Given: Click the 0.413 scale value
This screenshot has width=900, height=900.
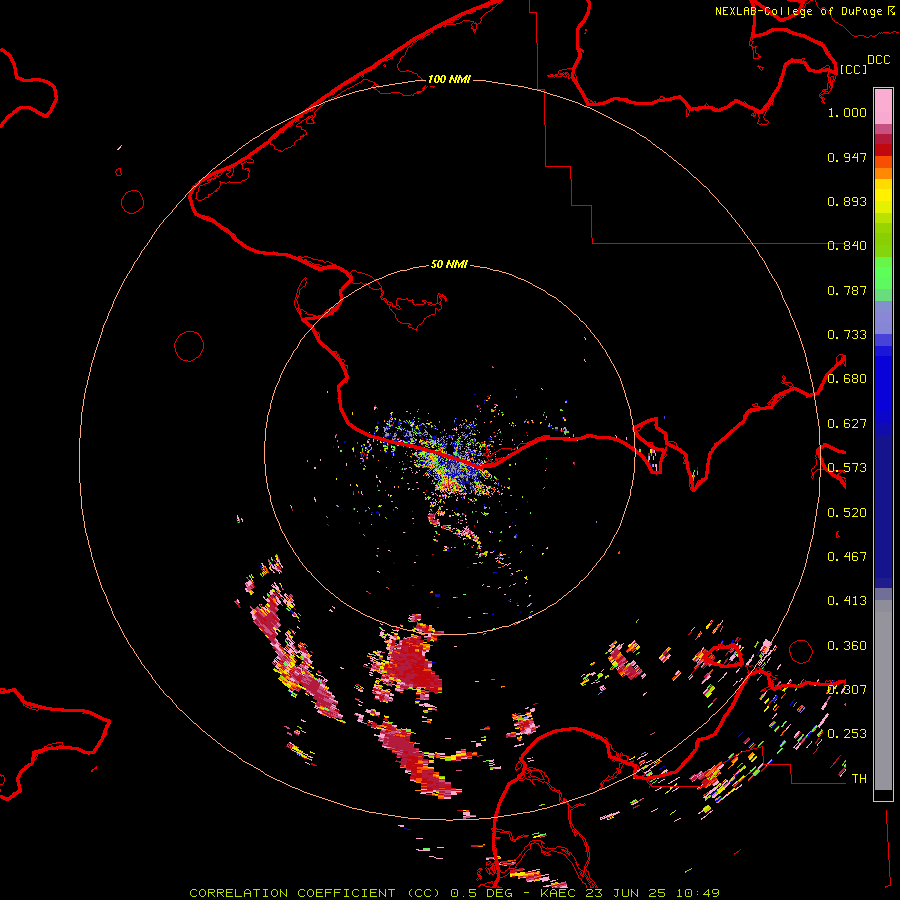Looking at the screenshot, I should (x=847, y=601).
